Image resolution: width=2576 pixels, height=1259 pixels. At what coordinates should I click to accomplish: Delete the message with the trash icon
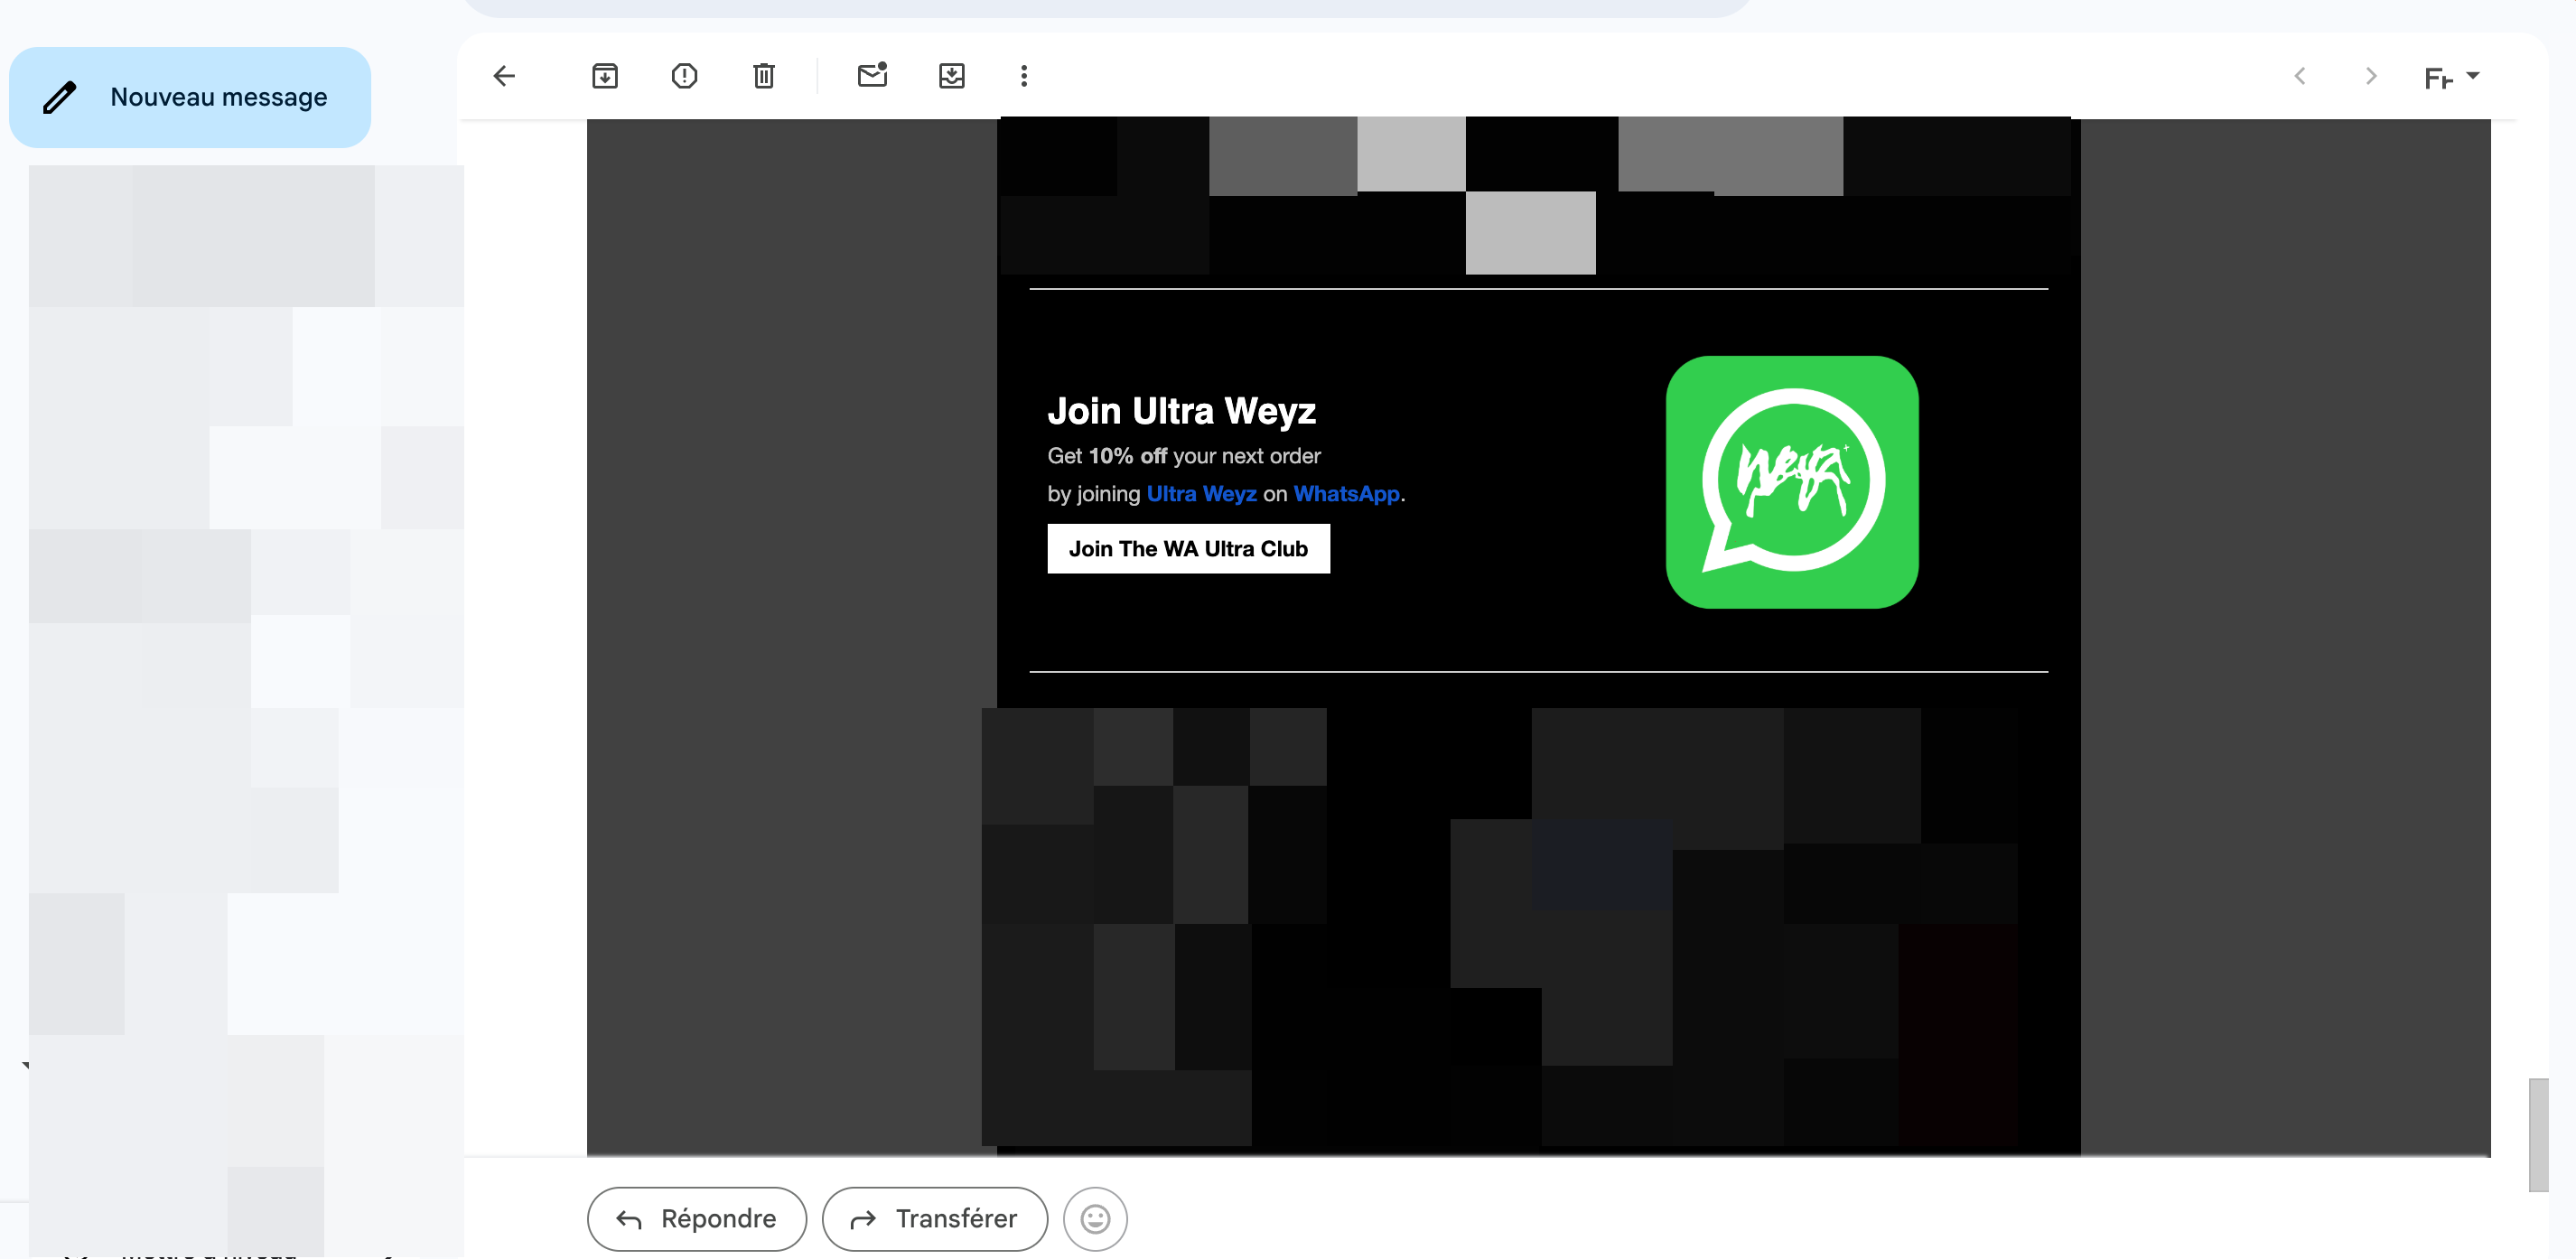coord(763,76)
